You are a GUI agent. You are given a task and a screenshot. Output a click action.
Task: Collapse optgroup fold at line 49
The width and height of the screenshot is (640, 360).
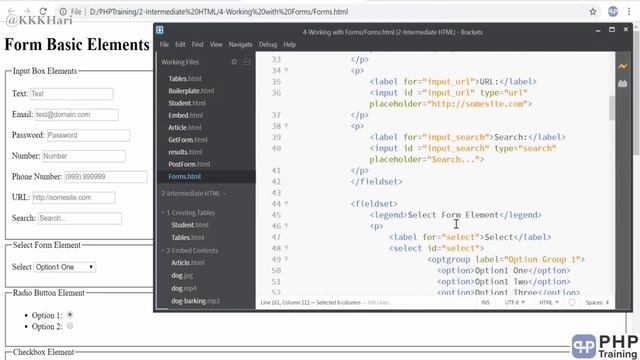tap(286, 259)
